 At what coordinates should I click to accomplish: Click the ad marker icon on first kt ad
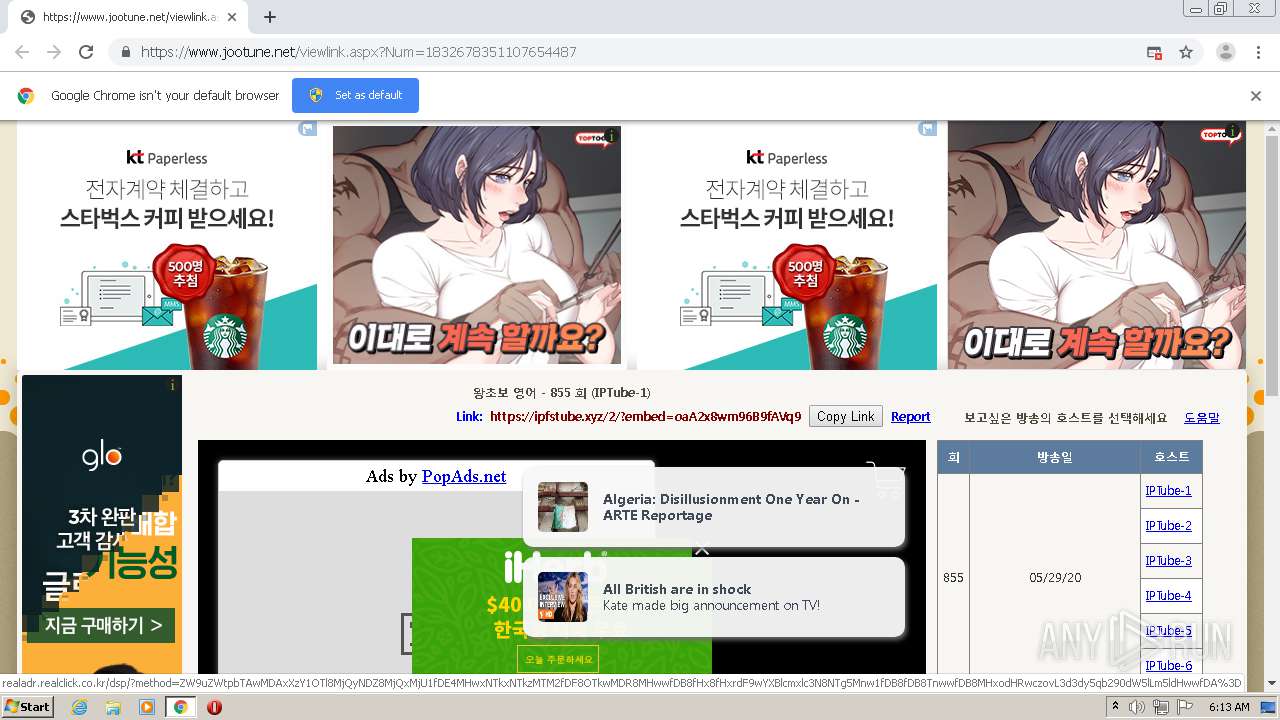tap(308, 129)
